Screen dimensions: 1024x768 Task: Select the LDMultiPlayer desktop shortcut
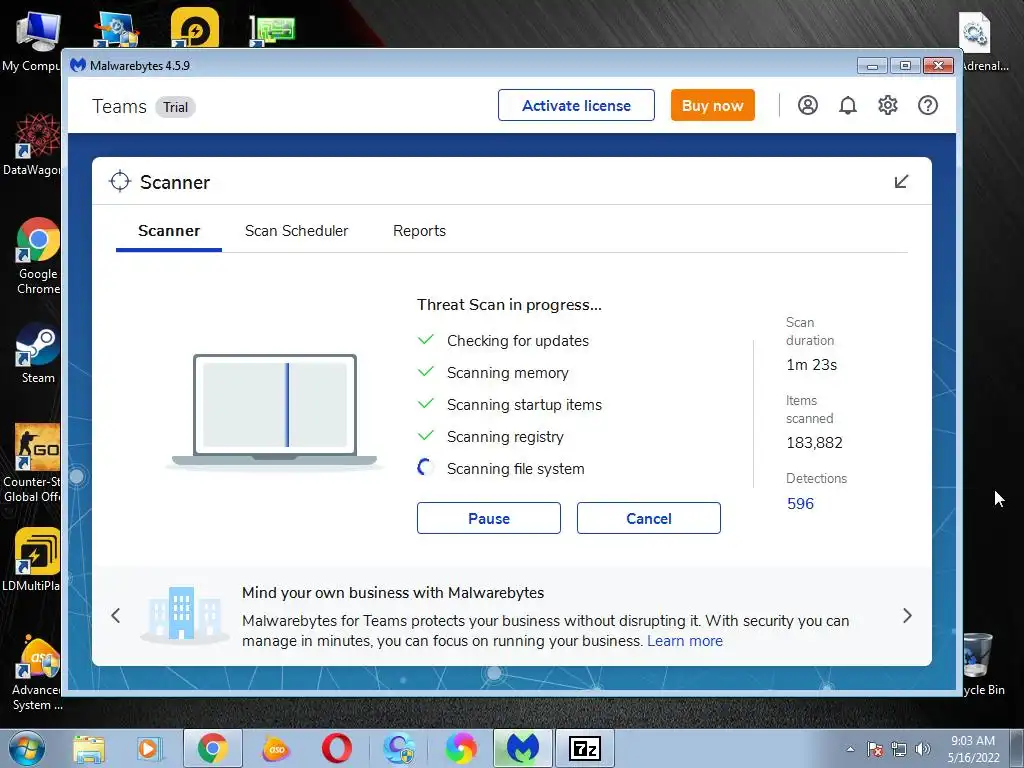31,560
